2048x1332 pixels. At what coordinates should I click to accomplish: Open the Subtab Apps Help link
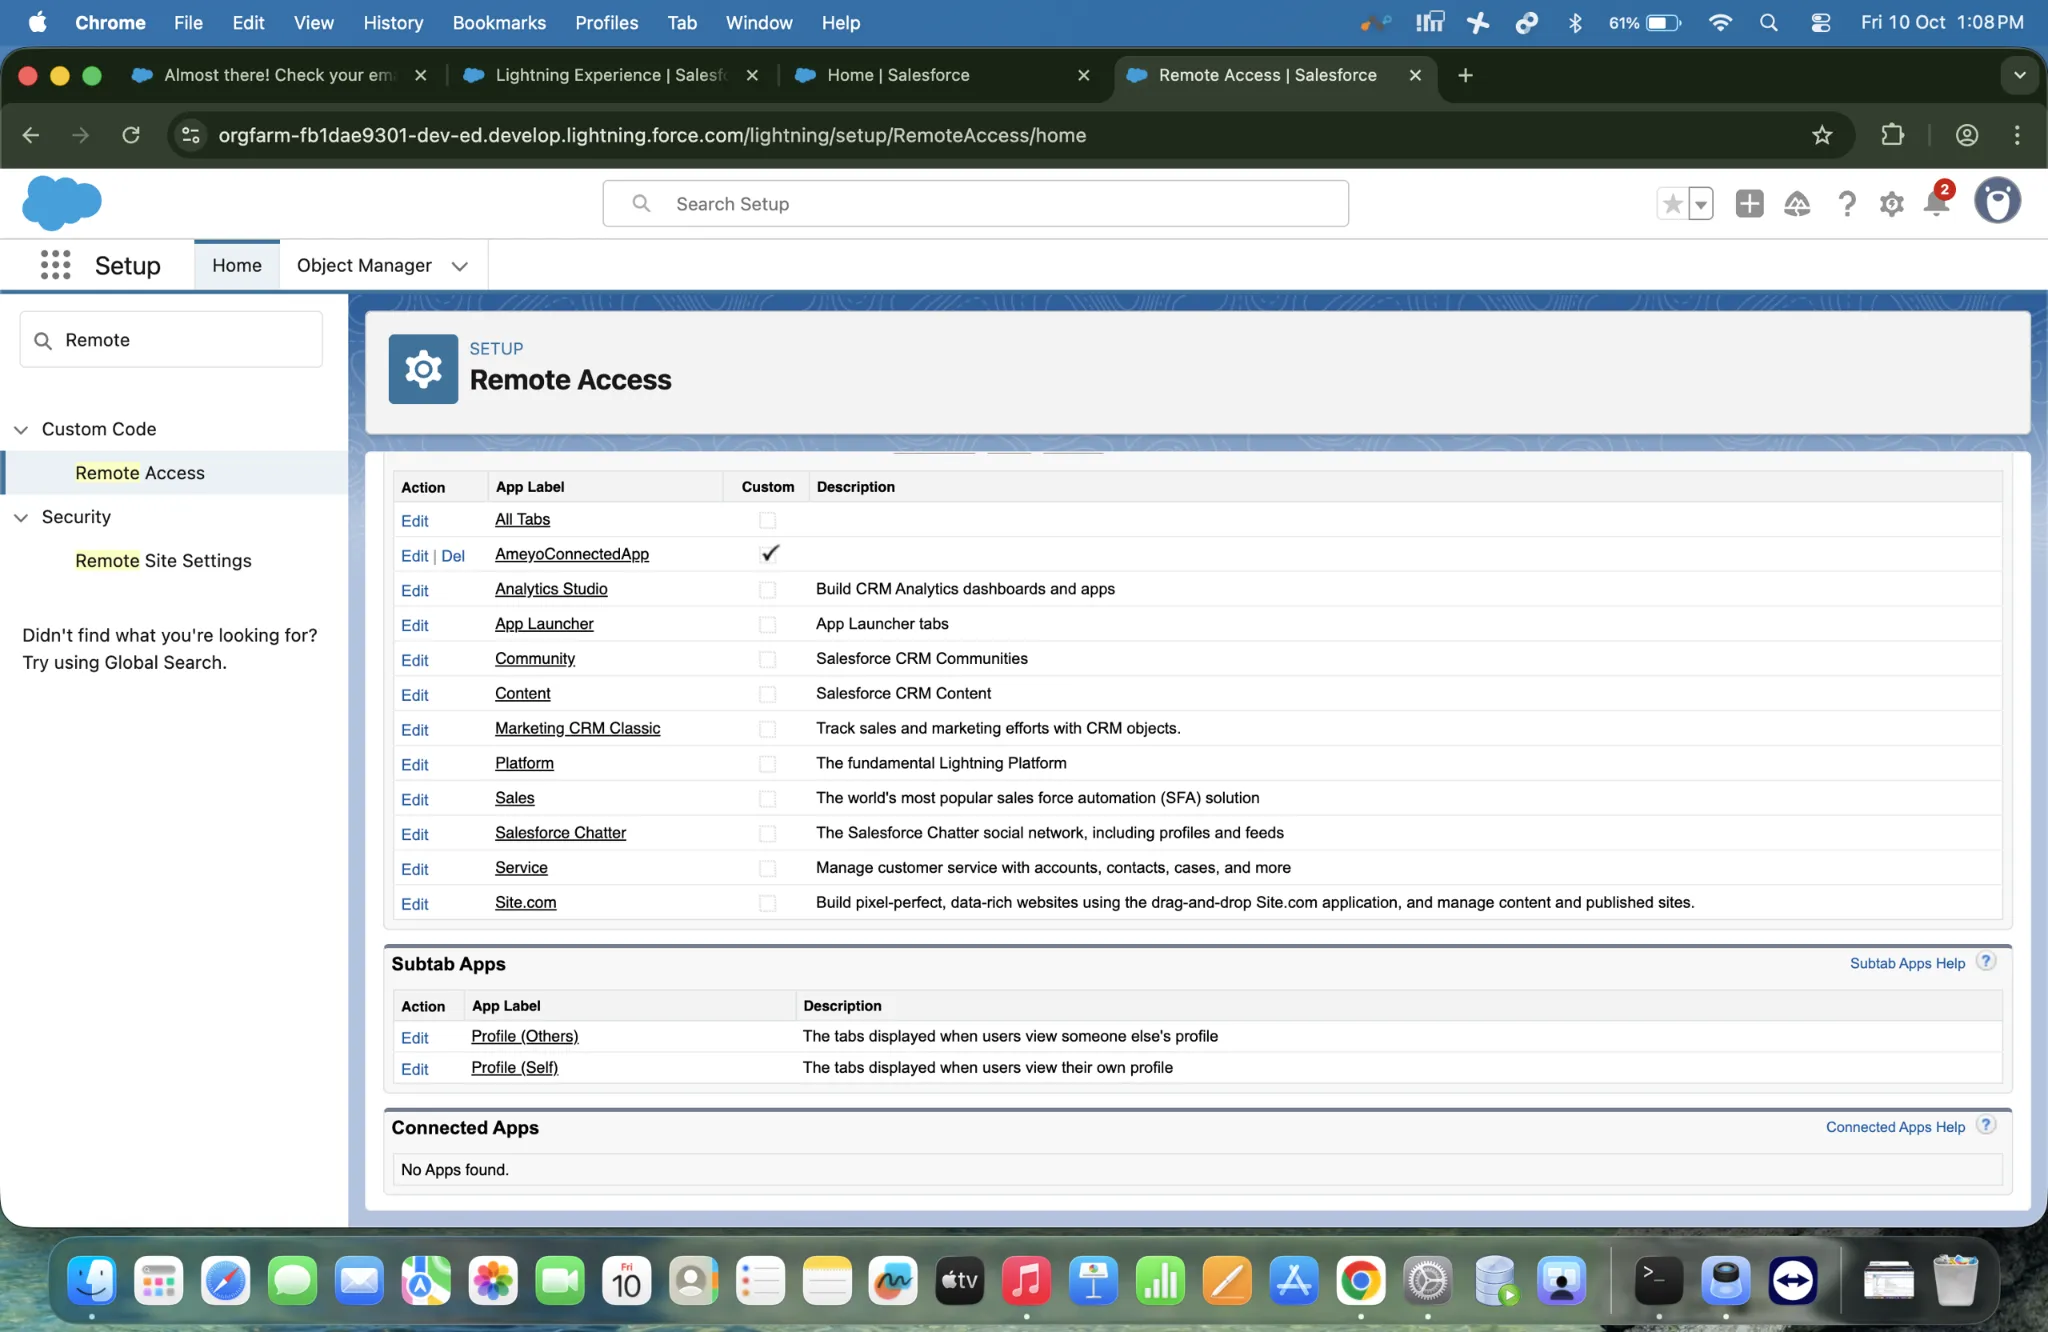pos(1907,963)
